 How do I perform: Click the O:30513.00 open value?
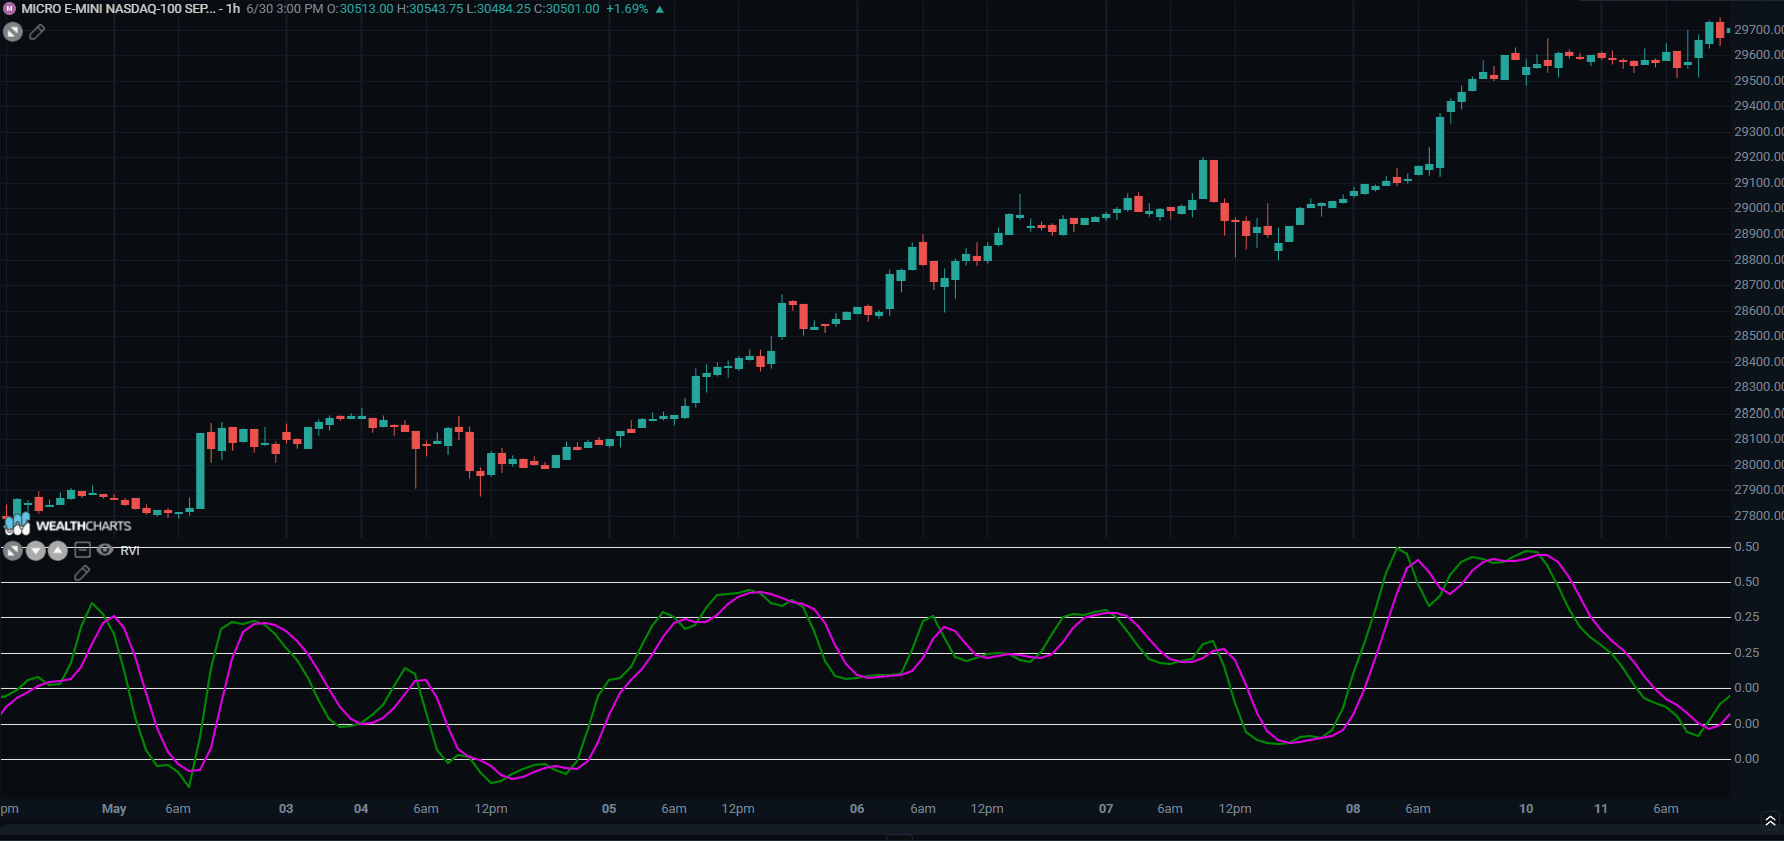pos(360,9)
